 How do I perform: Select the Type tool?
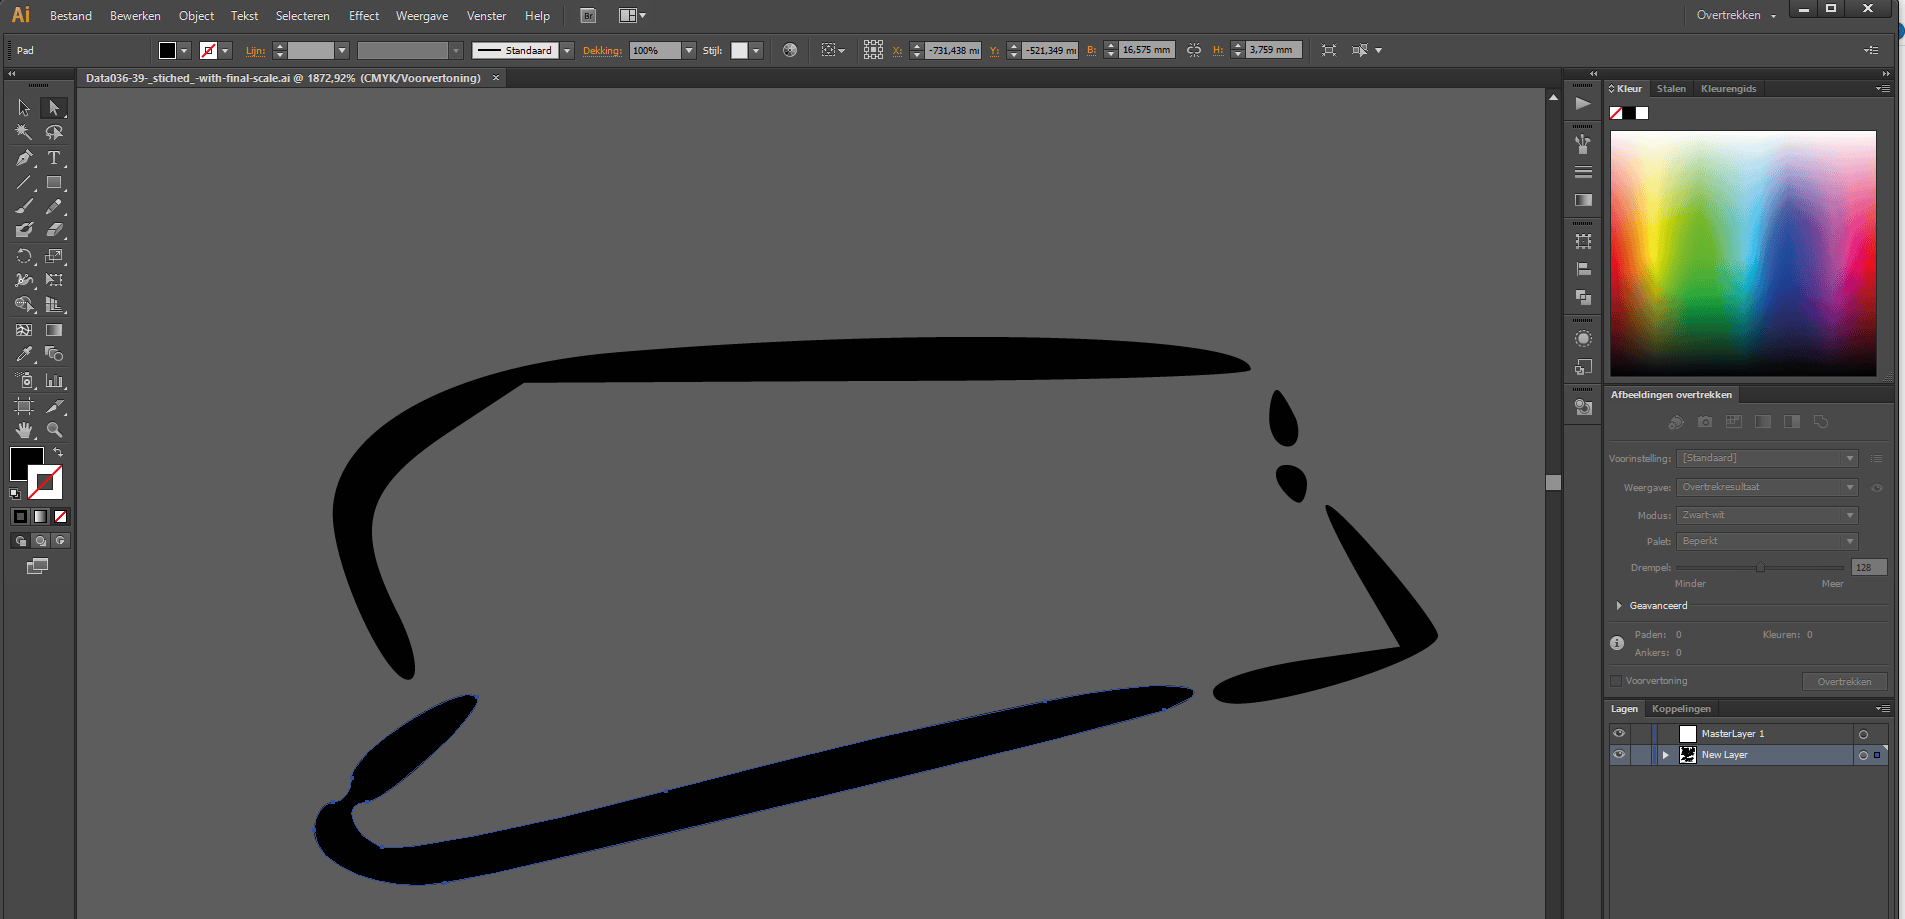point(54,158)
